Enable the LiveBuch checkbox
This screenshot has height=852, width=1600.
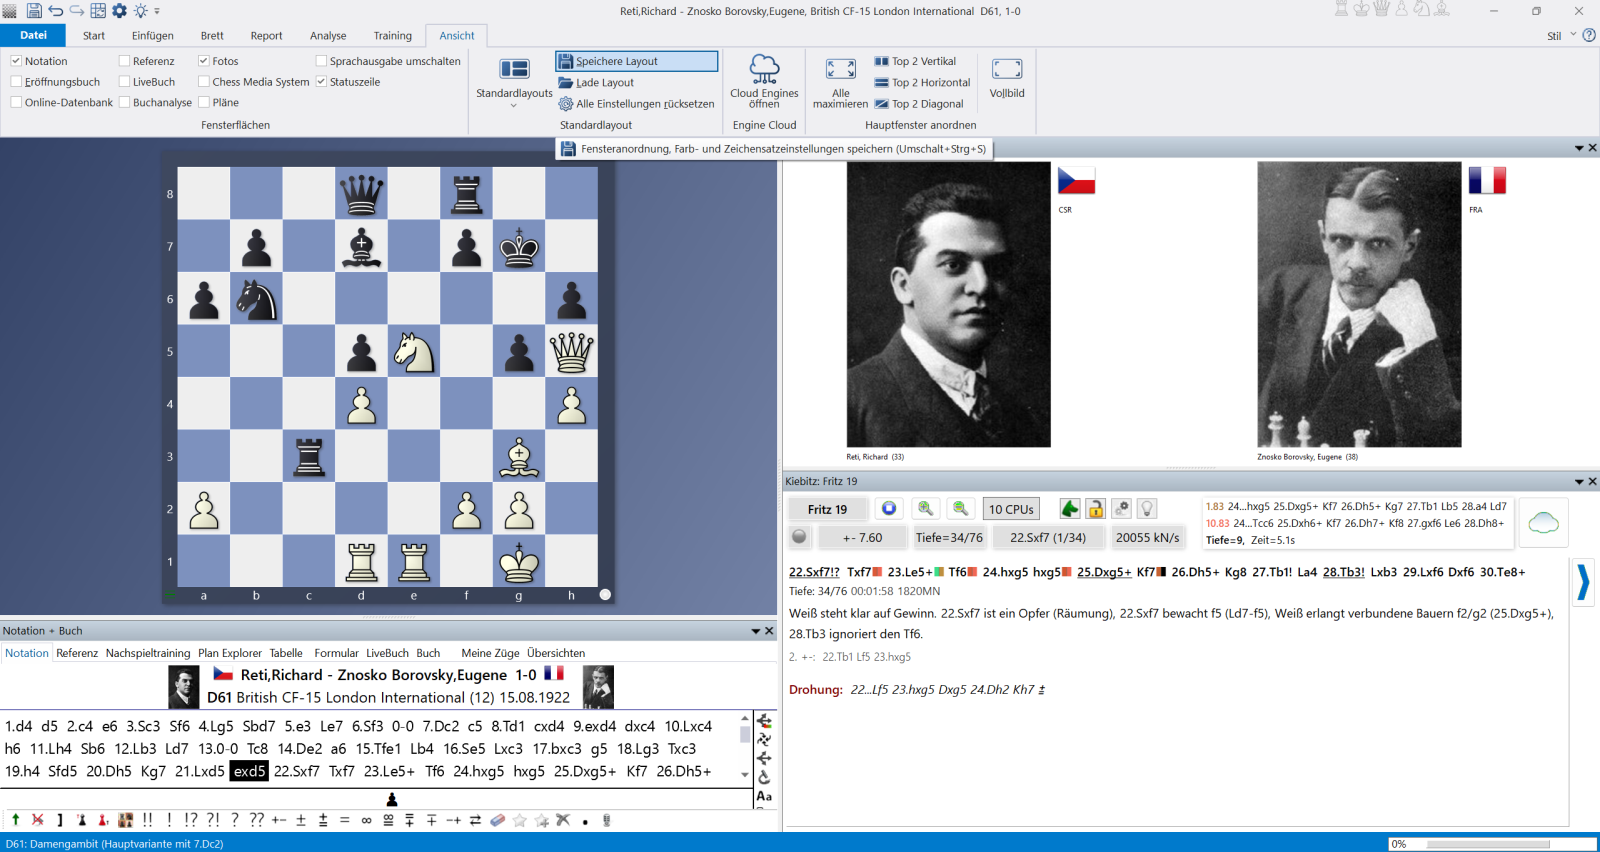[x=124, y=82]
